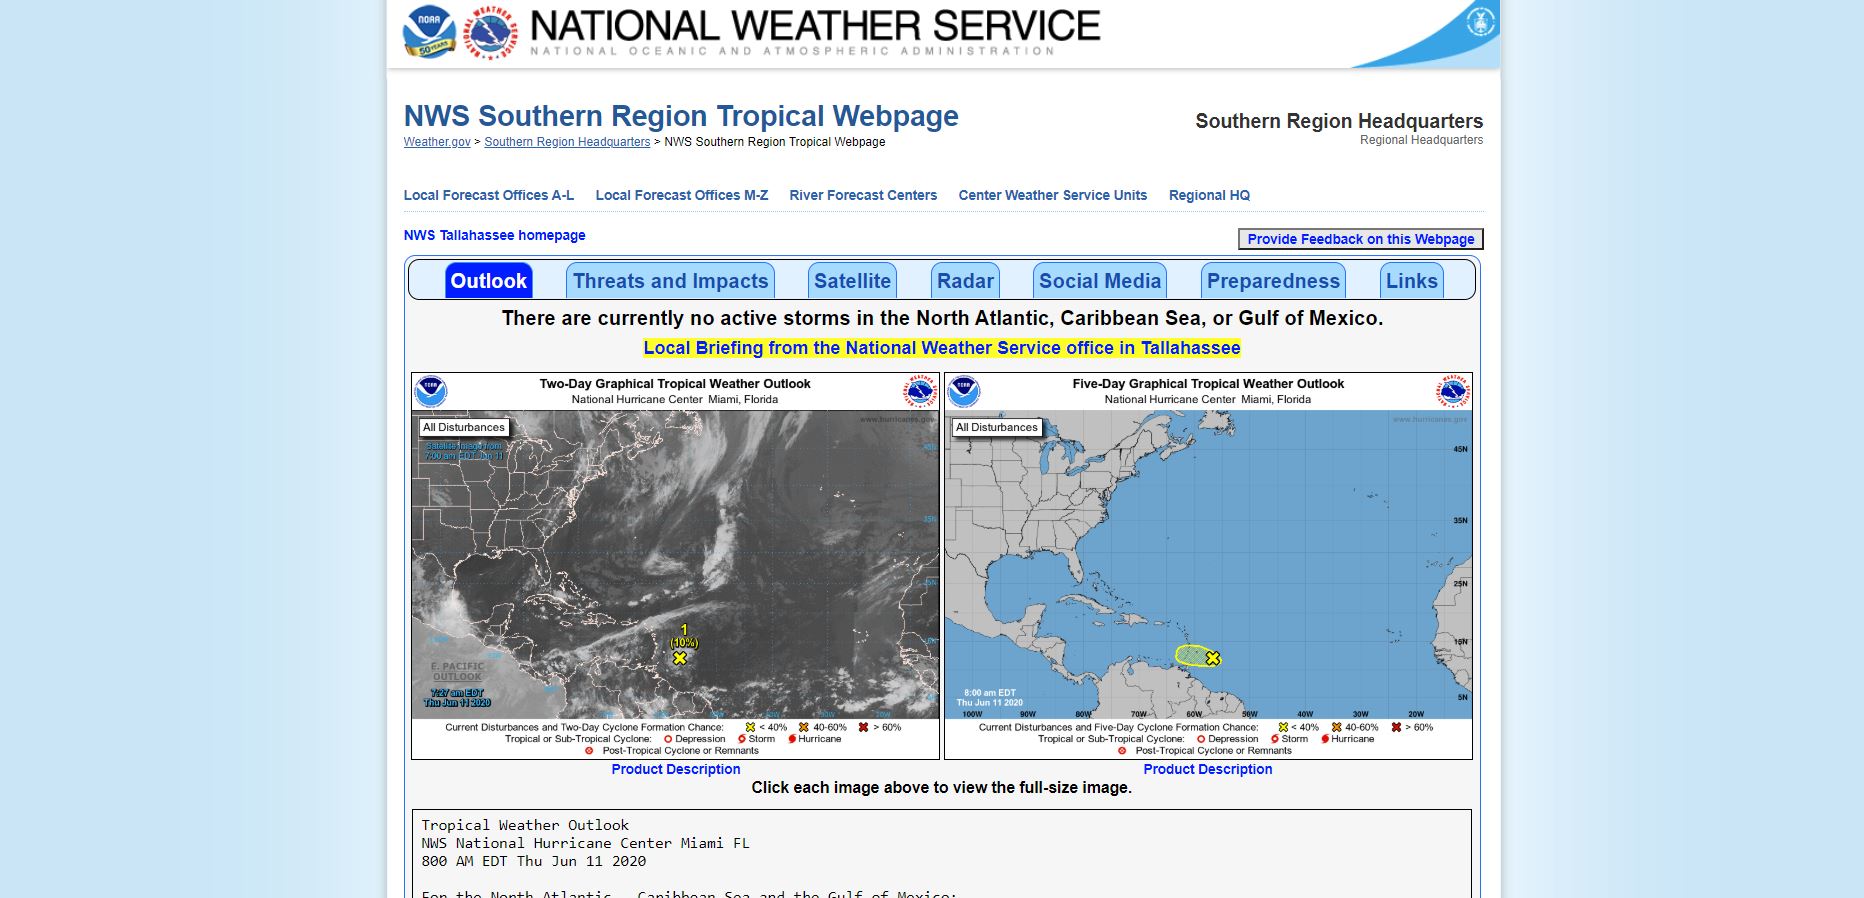Click the National Weather Service banner title
1864x898 pixels.
click(815, 26)
